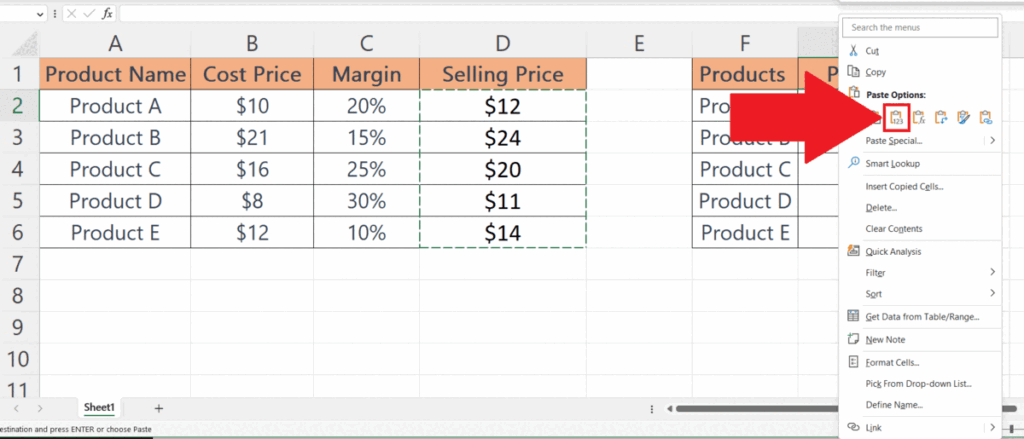Click the formula bar Cancel X icon
Viewport: 1024px width, 439px height.
[73, 14]
